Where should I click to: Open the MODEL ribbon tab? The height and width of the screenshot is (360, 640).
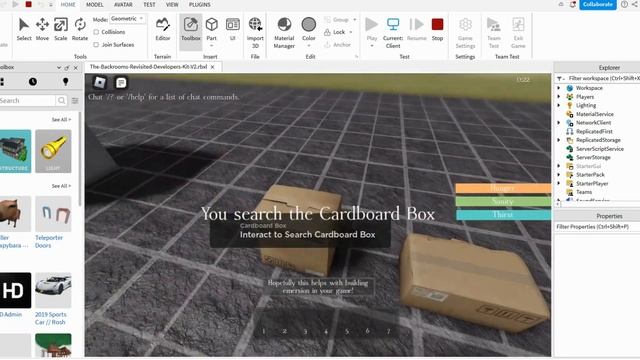pyautogui.click(x=94, y=4)
